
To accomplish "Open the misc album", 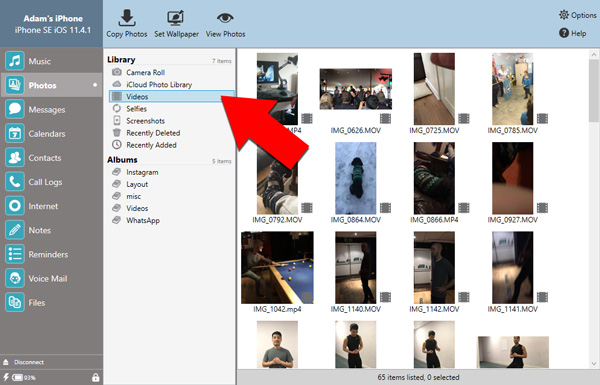I will point(171,196).
